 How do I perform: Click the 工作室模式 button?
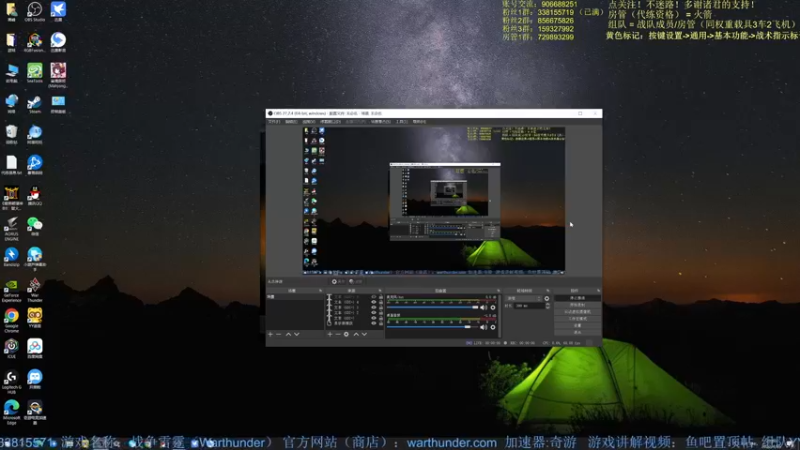pos(578,319)
